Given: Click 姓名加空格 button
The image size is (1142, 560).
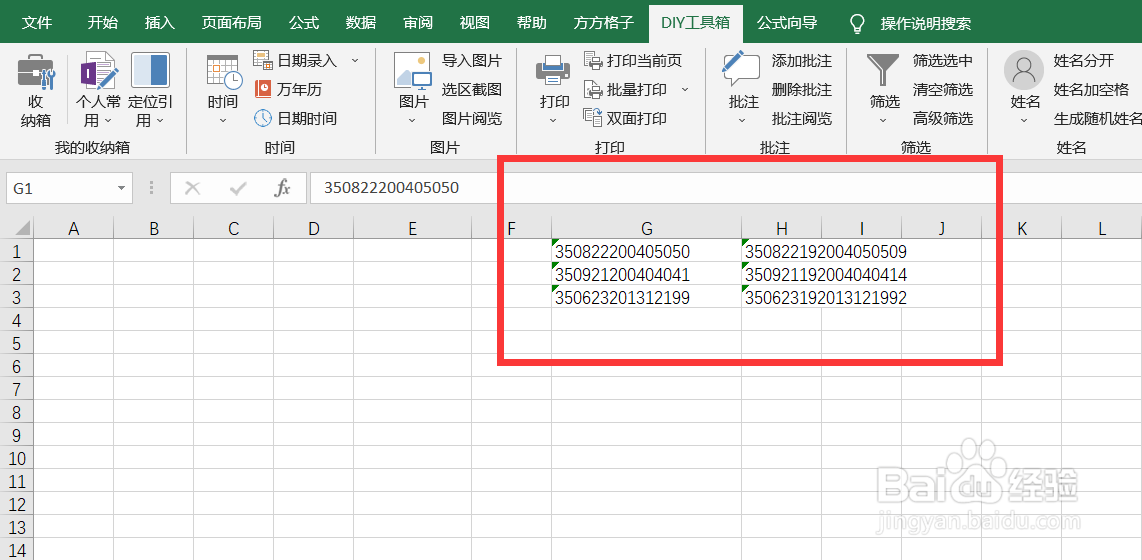Looking at the screenshot, I should point(1091,90).
